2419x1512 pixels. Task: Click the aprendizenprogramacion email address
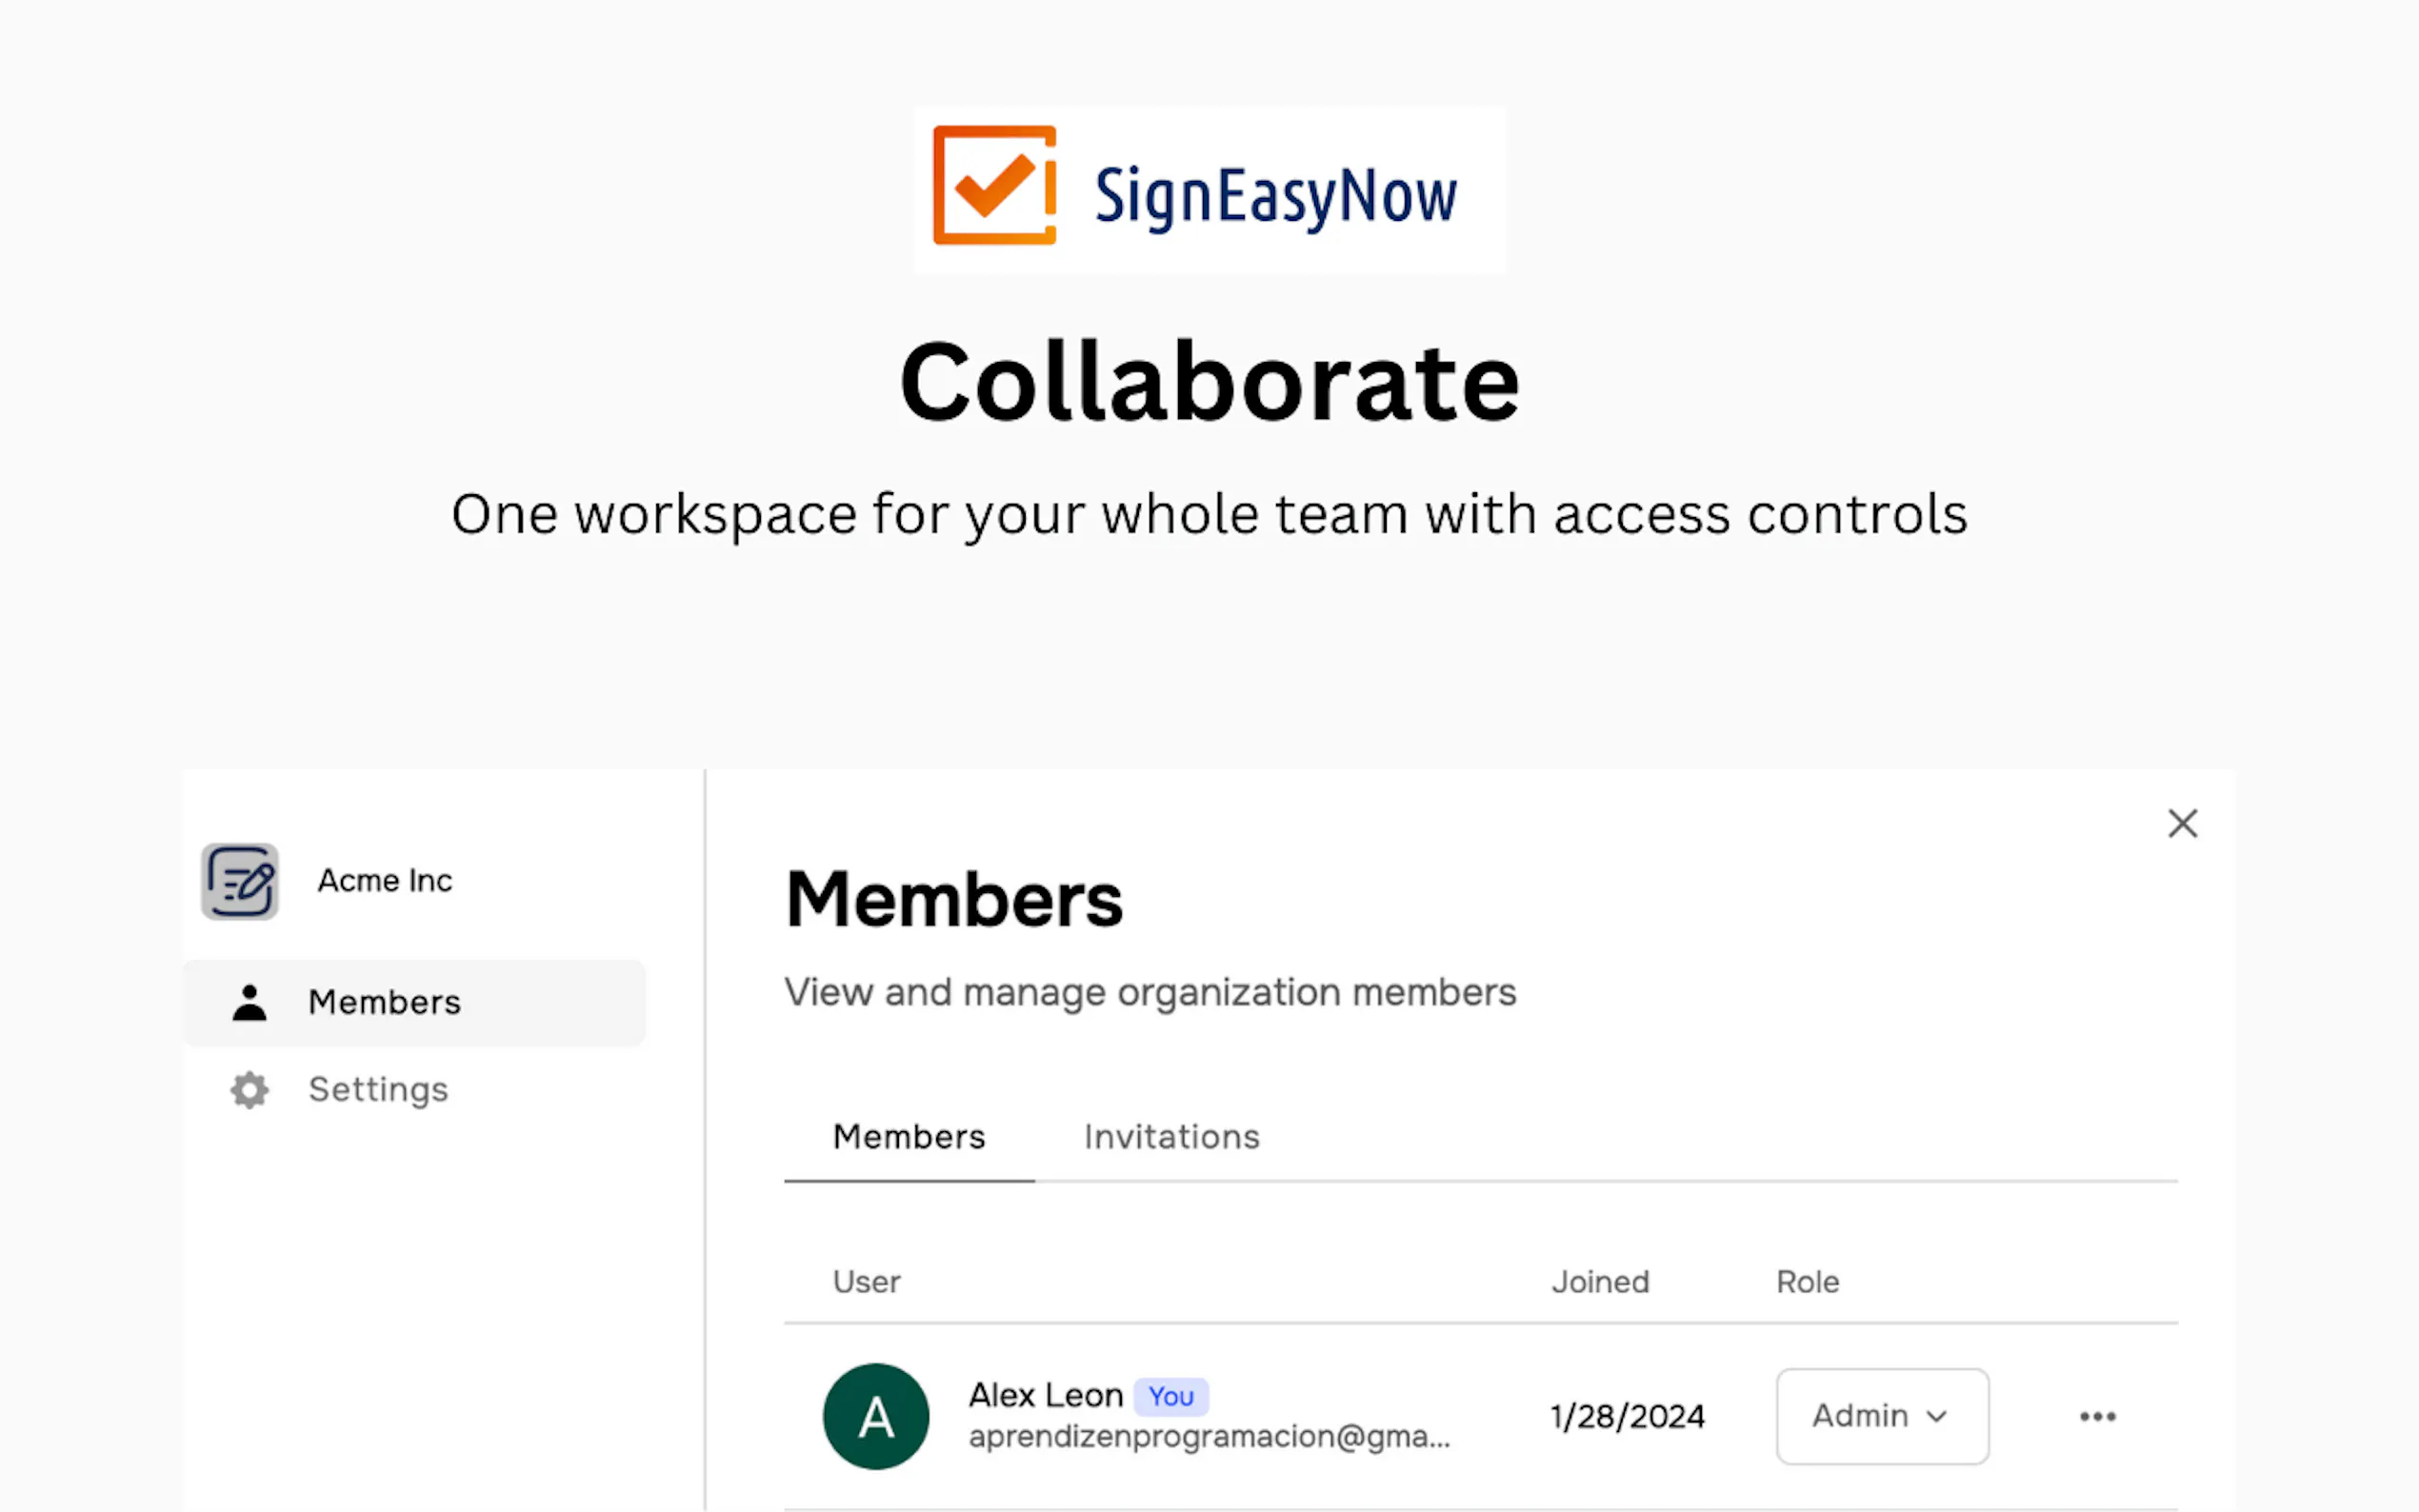point(1208,1437)
